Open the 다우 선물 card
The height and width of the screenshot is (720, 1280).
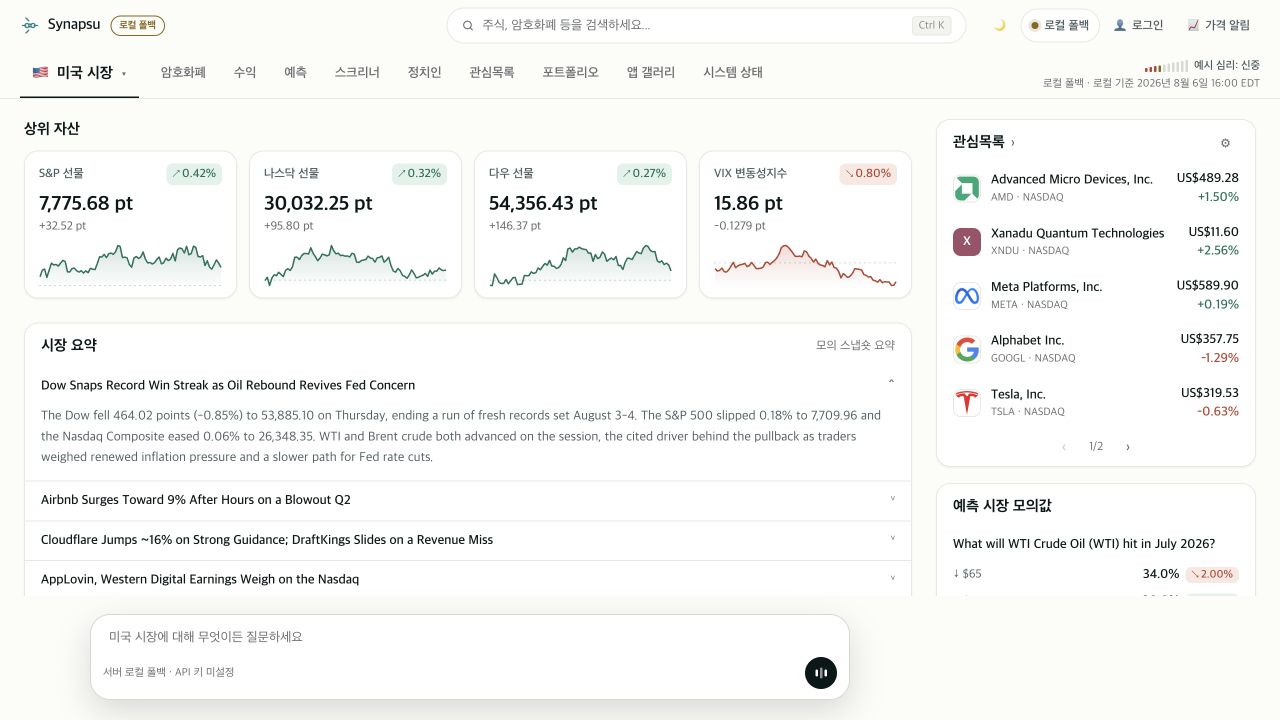point(580,224)
